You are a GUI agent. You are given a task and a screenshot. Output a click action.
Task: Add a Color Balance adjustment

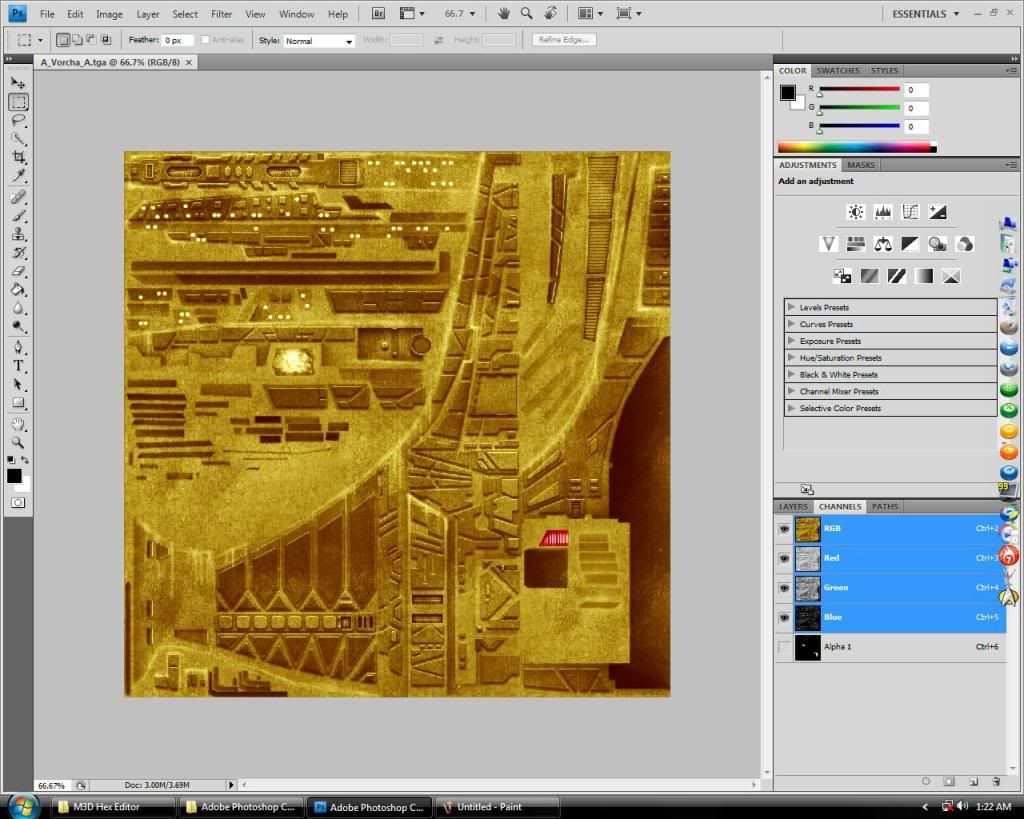pyautogui.click(x=883, y=244)
